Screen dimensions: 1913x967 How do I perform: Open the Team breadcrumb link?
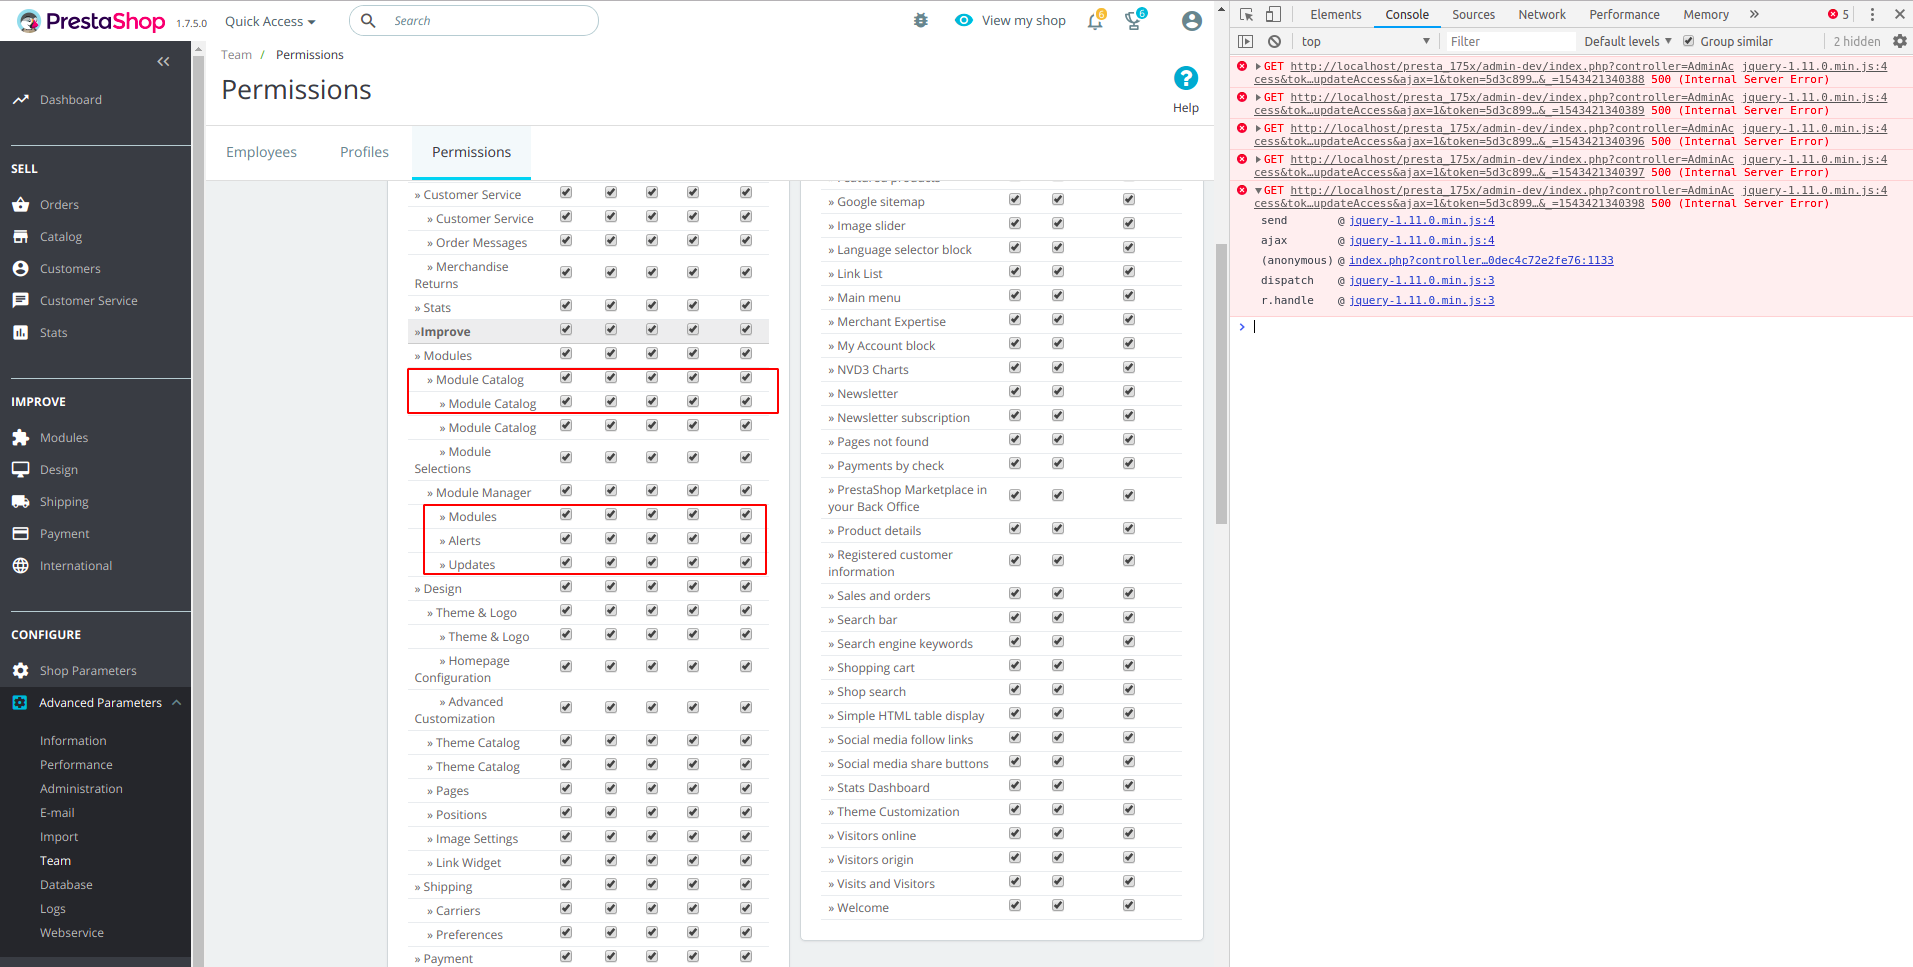pyautogui.click(x=236, y=54)
